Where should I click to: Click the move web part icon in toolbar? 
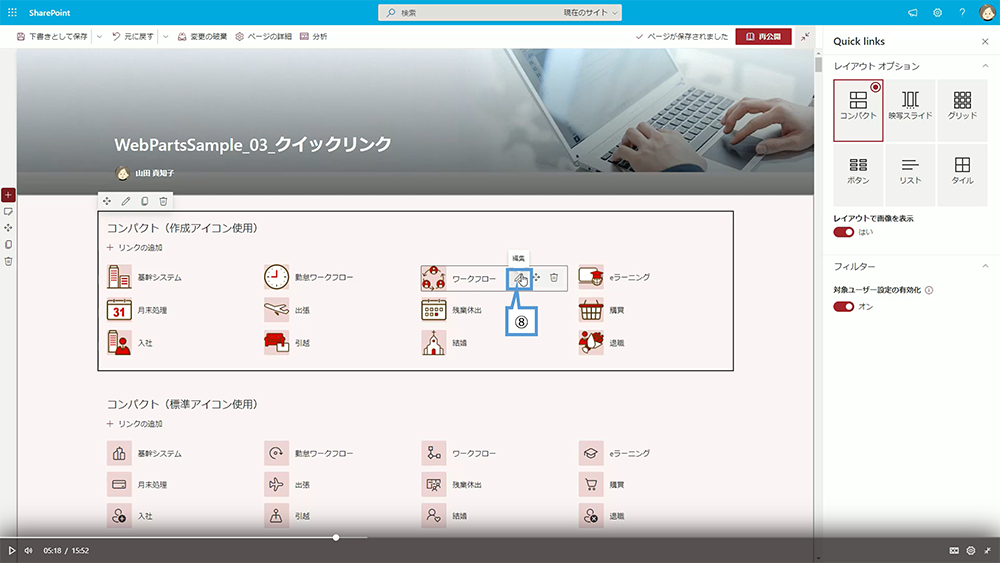click(x=107, y=201)
